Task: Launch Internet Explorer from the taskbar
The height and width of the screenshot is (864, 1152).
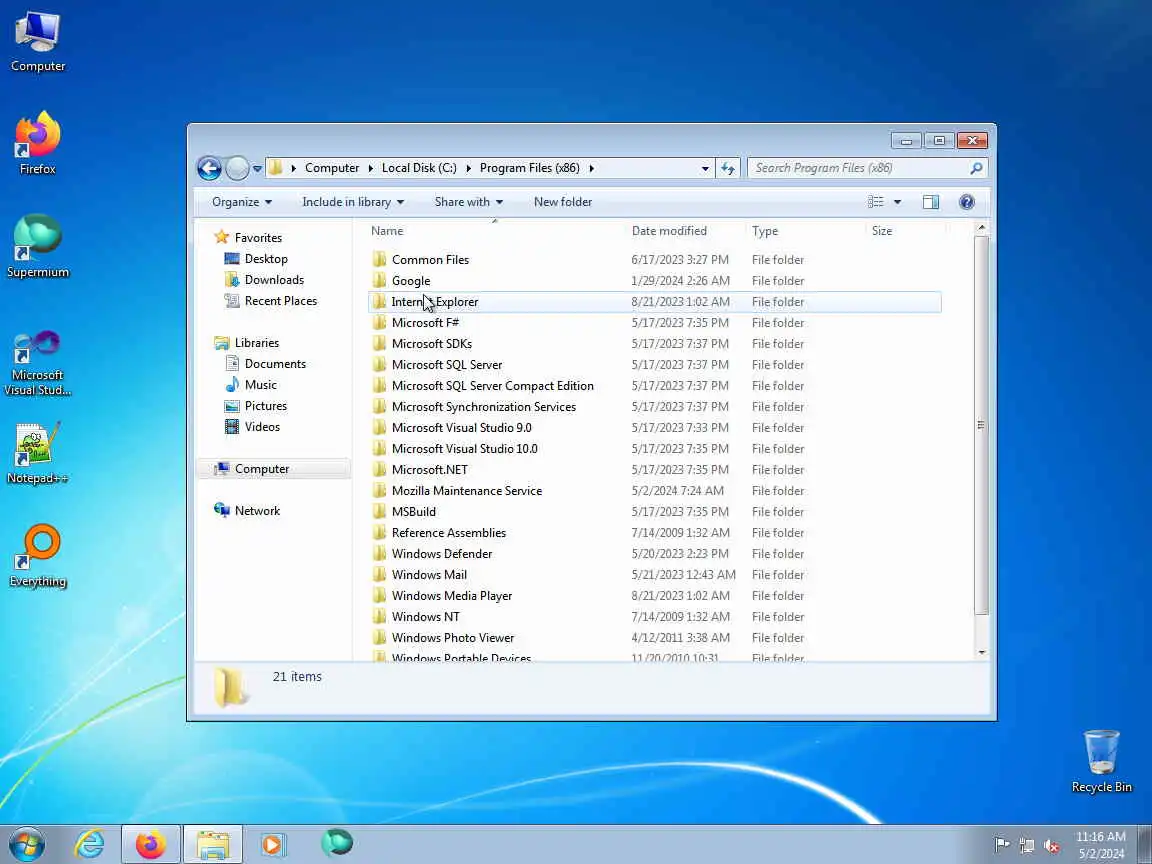Action: 90,844
